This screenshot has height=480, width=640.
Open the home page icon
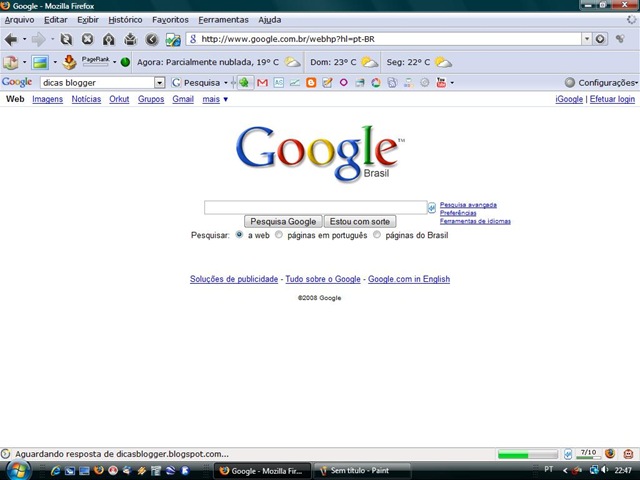tap(109, 39)
